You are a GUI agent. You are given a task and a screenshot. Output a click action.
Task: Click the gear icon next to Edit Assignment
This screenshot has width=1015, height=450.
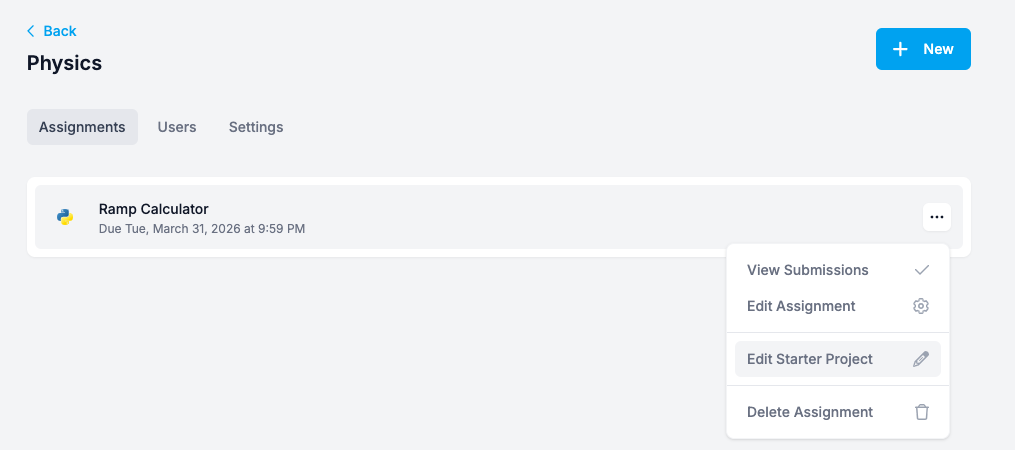click(922, 306)
